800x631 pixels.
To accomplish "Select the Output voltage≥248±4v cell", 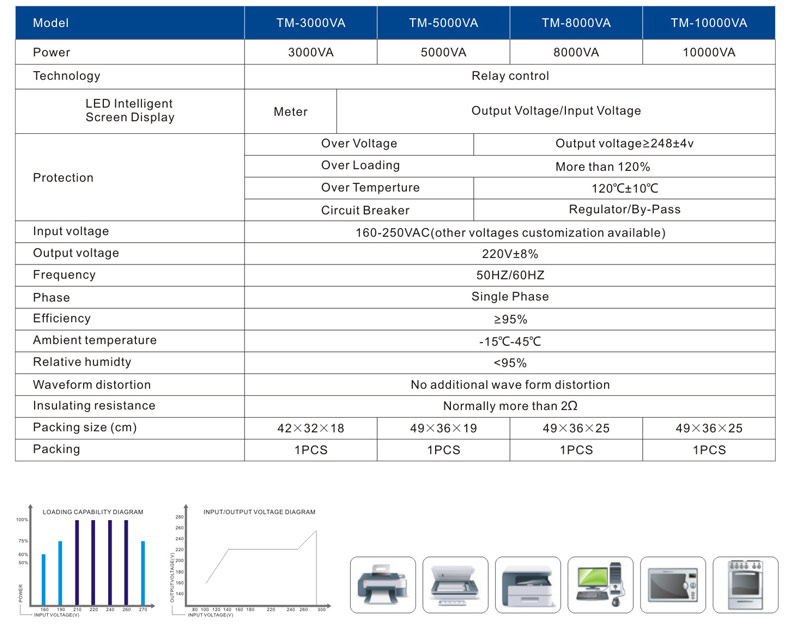I will coord(624,144).
